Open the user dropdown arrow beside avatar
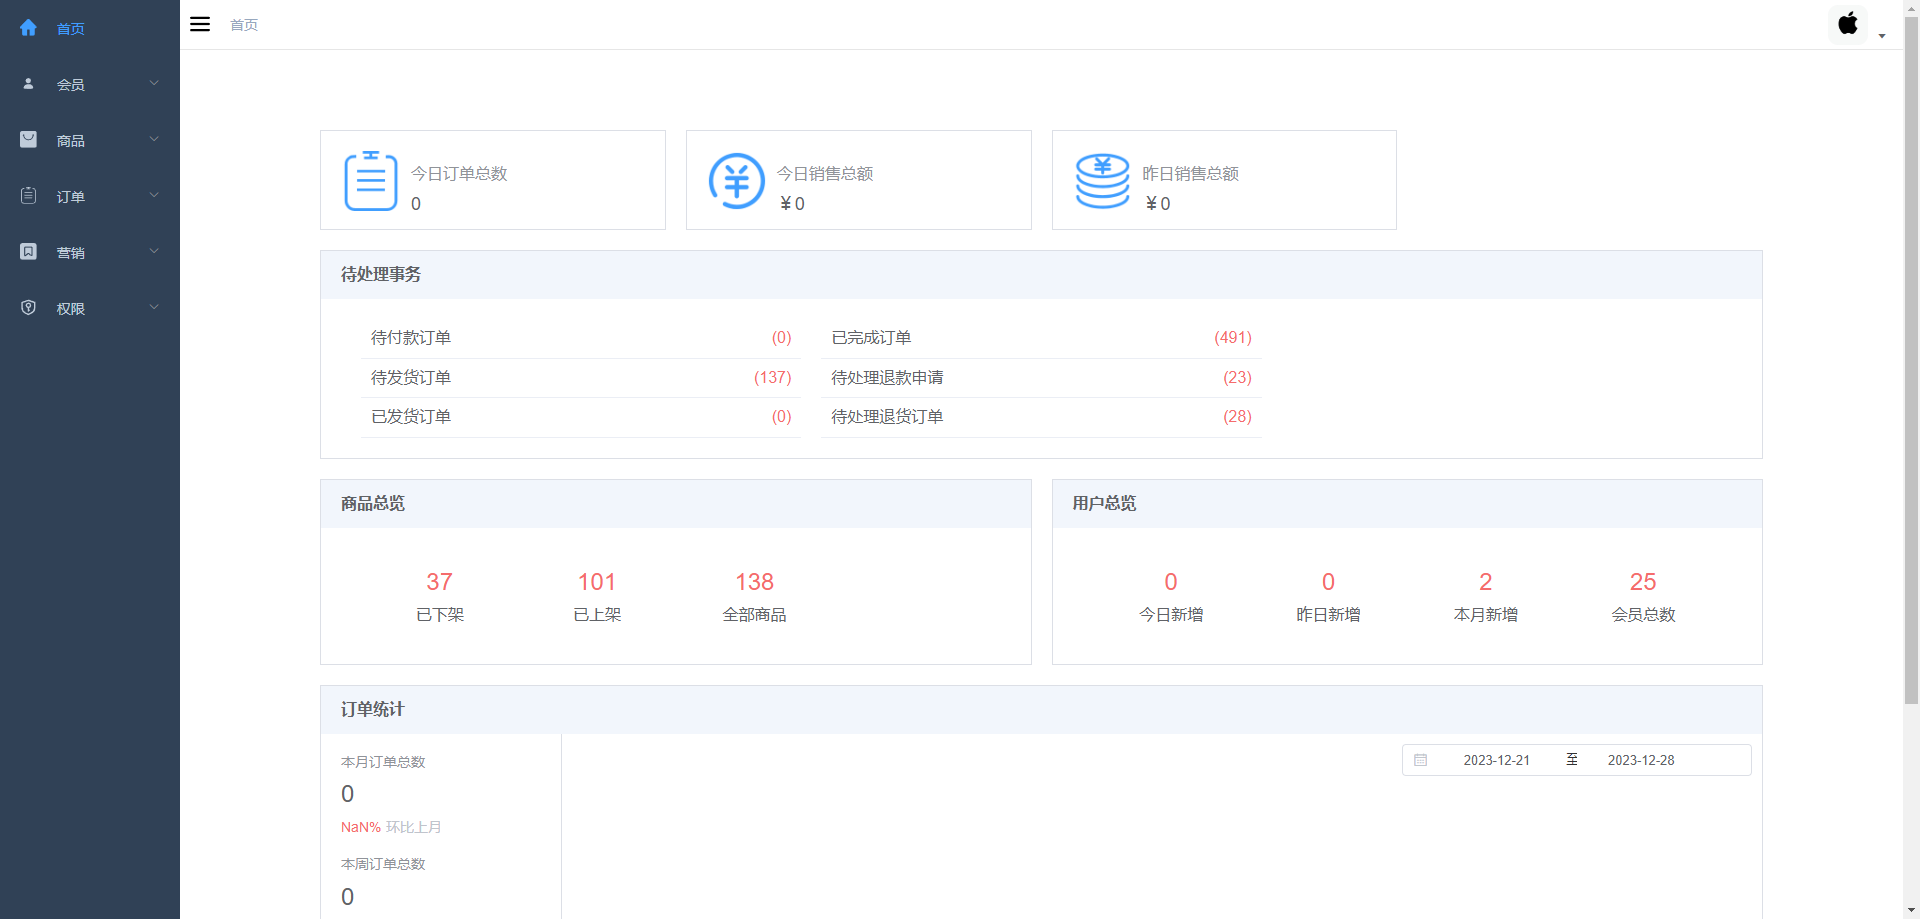Screen dimensions: 1920x919 [1882, 36]
